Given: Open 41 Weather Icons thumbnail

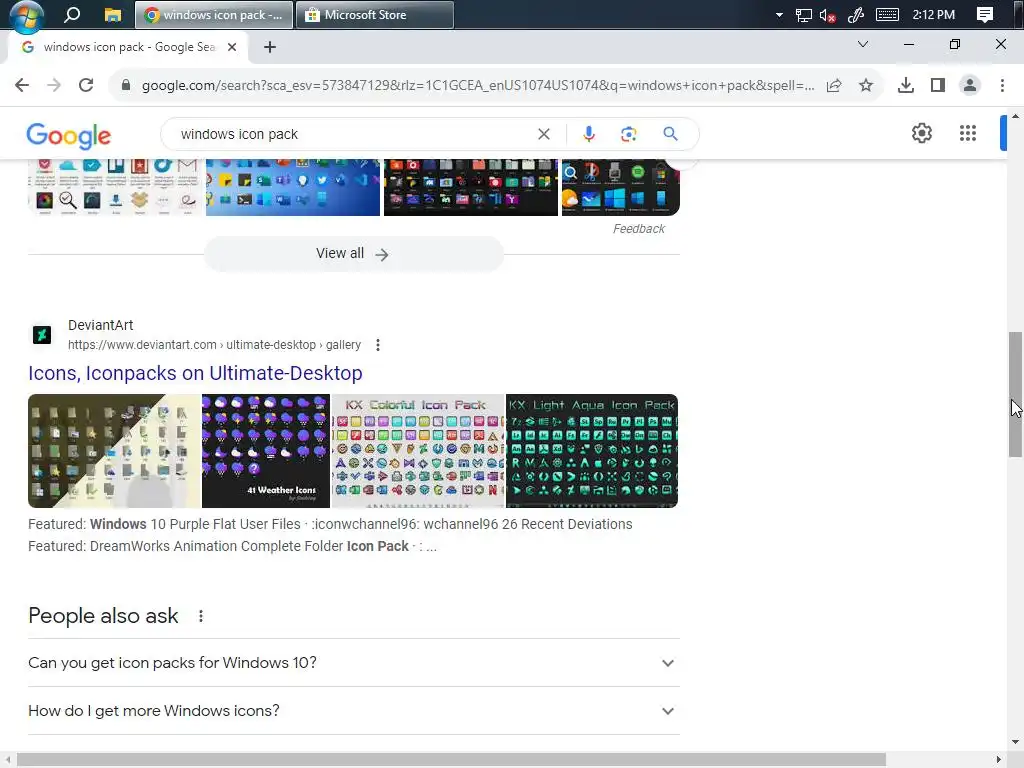Looking at the screenshot, I should click(x=266, y=451).
